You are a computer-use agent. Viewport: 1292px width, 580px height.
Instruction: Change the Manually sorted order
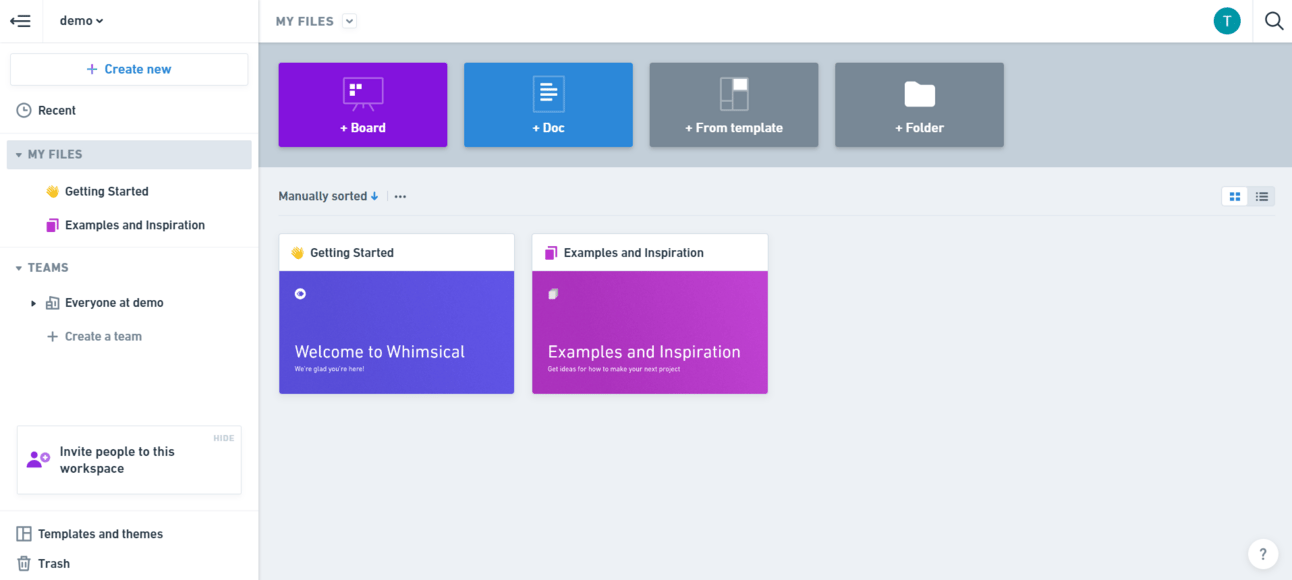[x=328, y=197]
